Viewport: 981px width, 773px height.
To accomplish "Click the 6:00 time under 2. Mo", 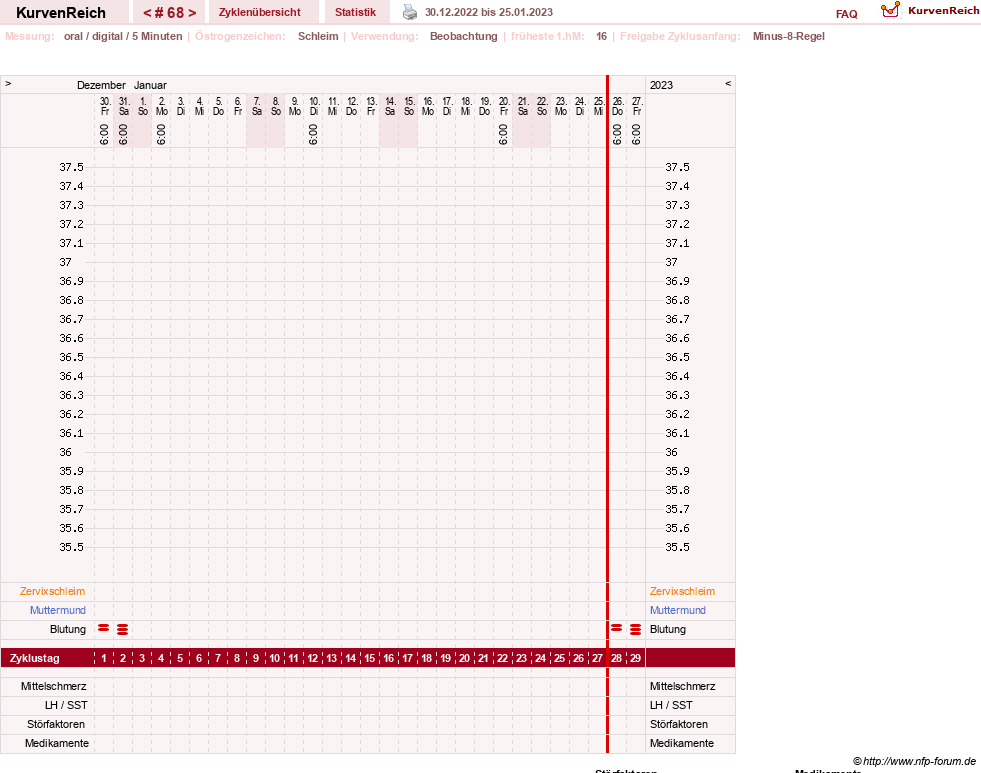I will 161,134.
